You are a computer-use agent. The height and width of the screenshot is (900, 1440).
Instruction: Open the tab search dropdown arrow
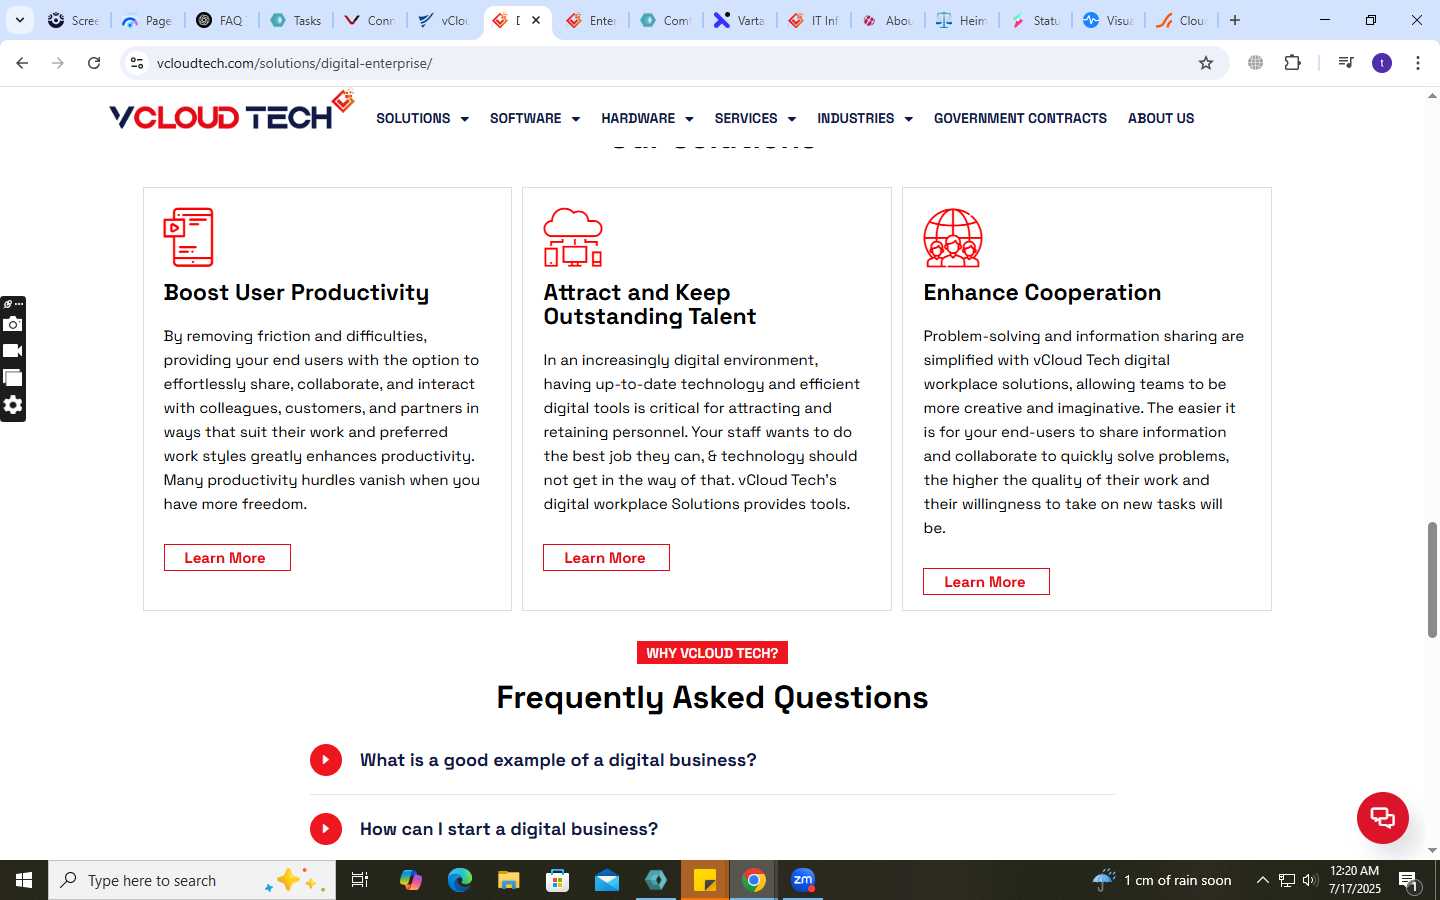coord(19,20)
